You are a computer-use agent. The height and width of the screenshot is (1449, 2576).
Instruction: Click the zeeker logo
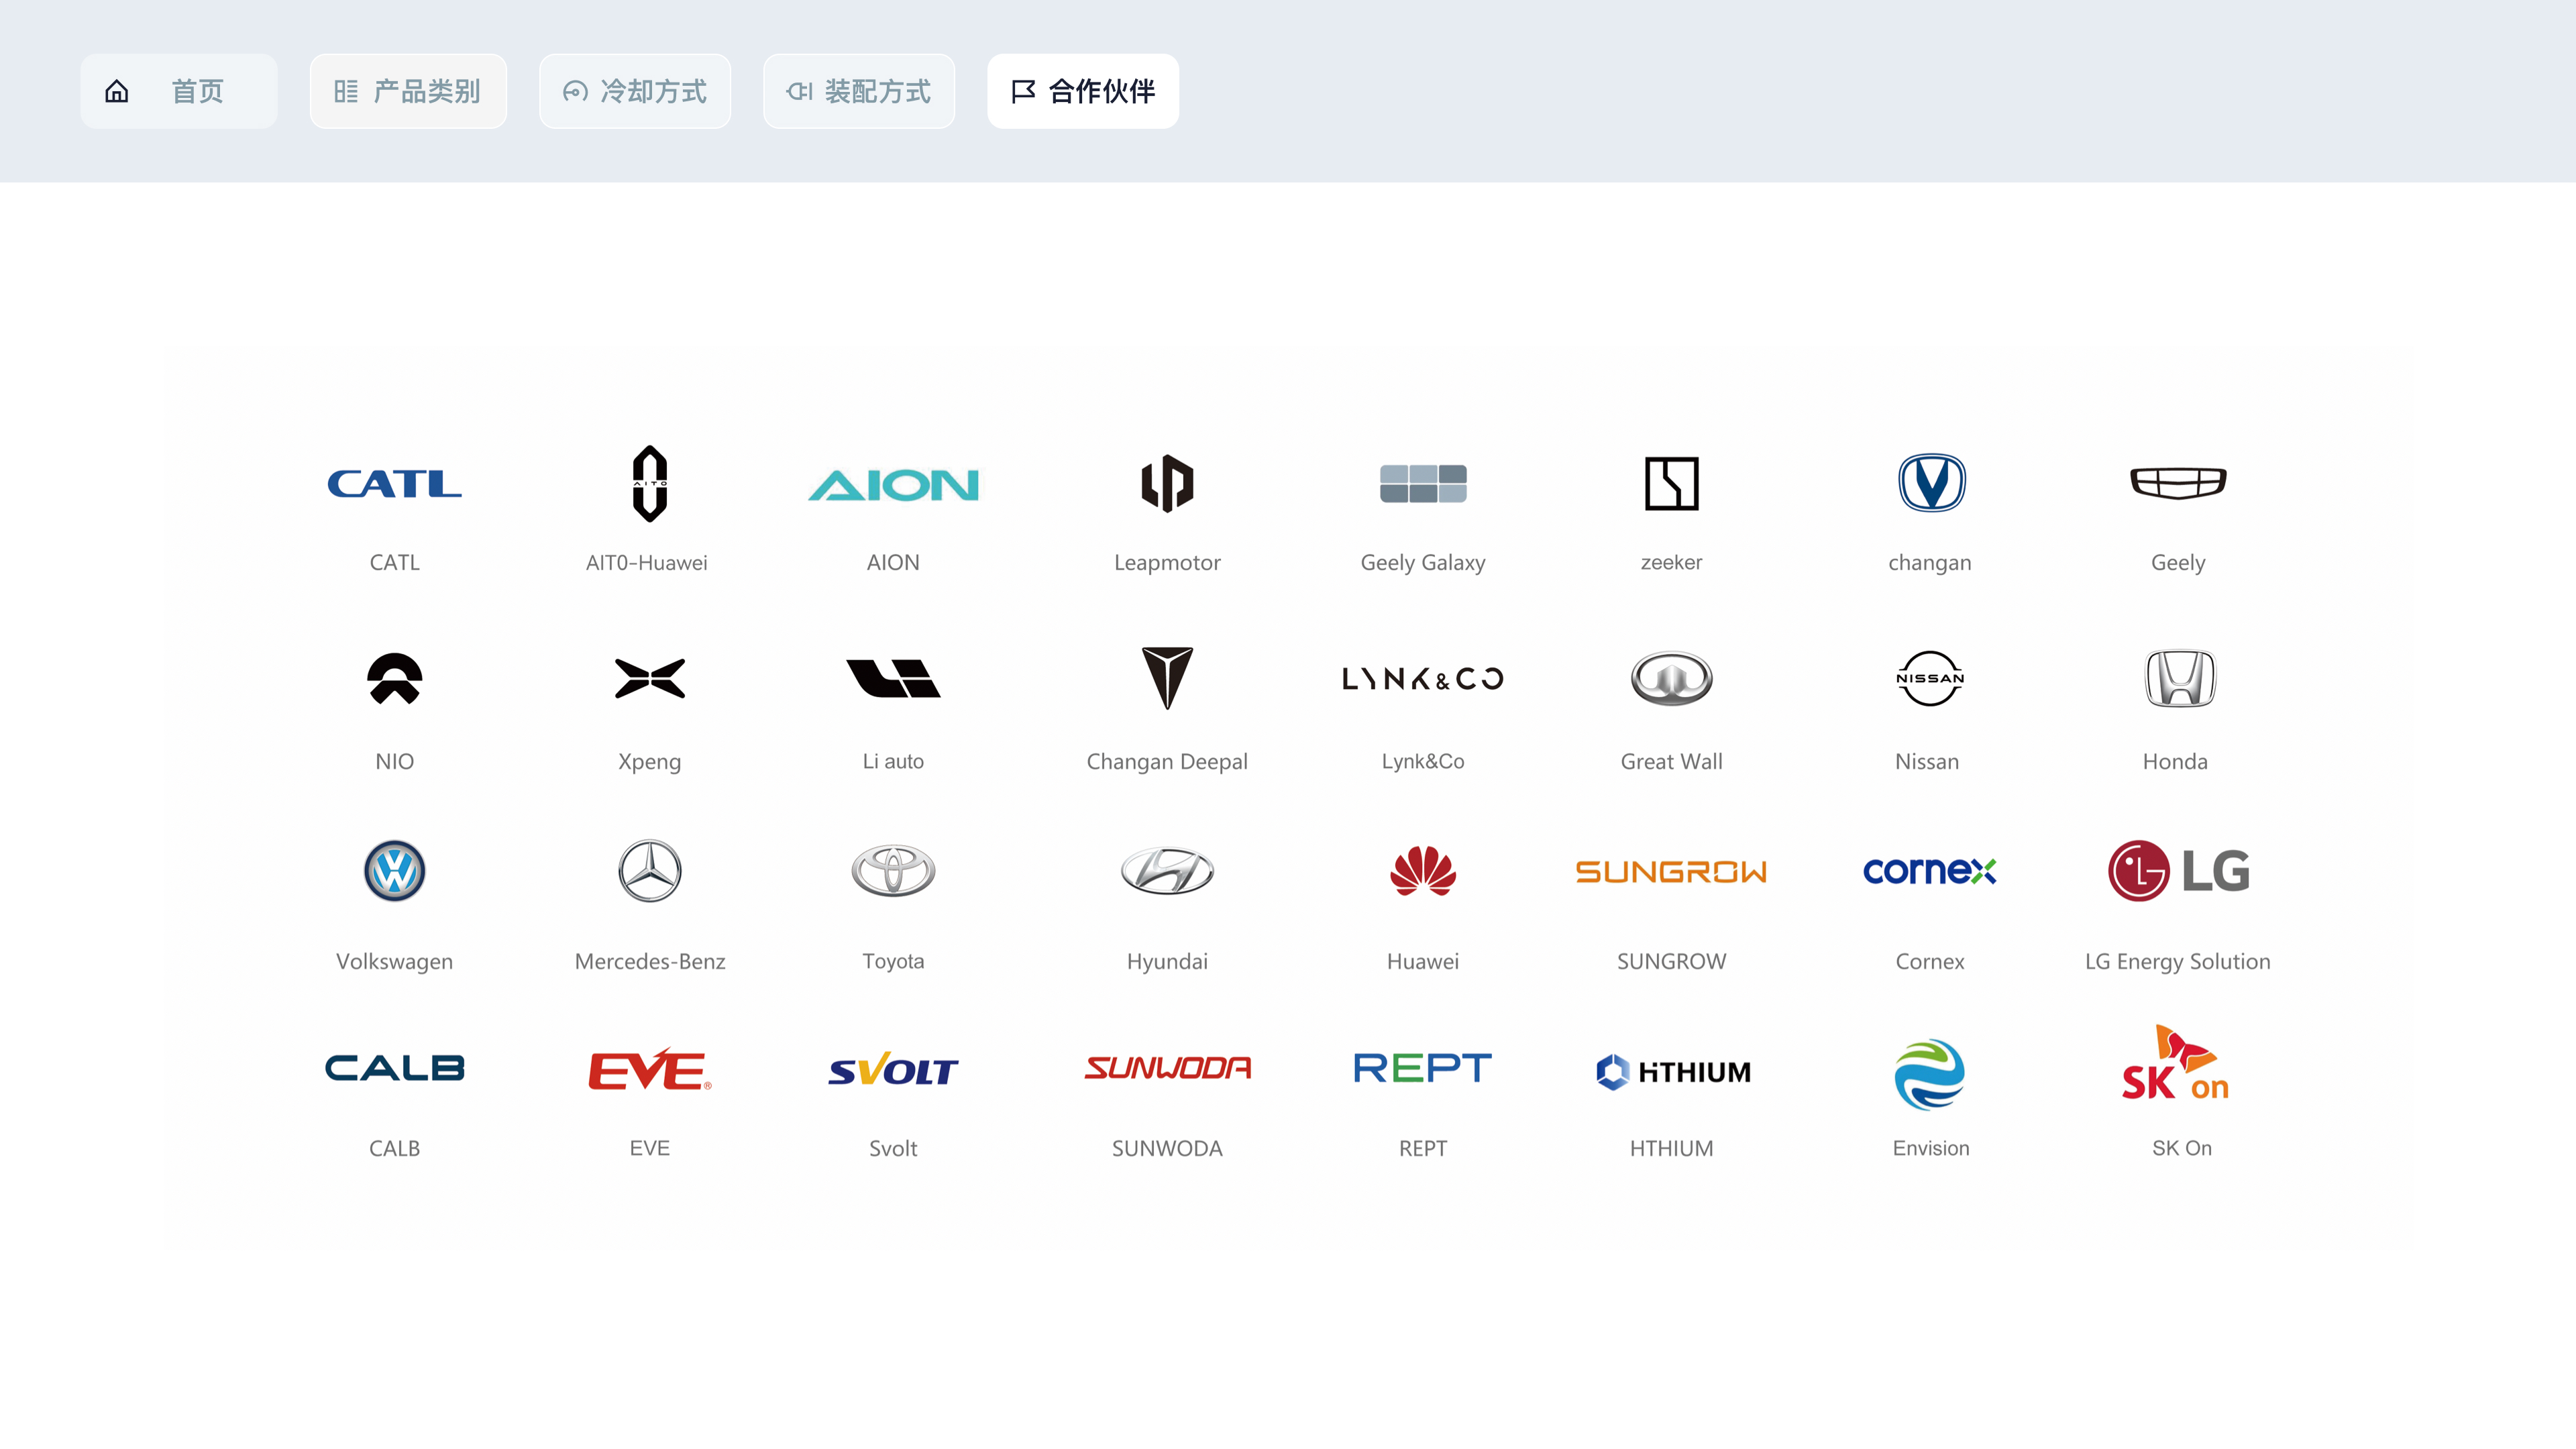[x=1672, y=484]
